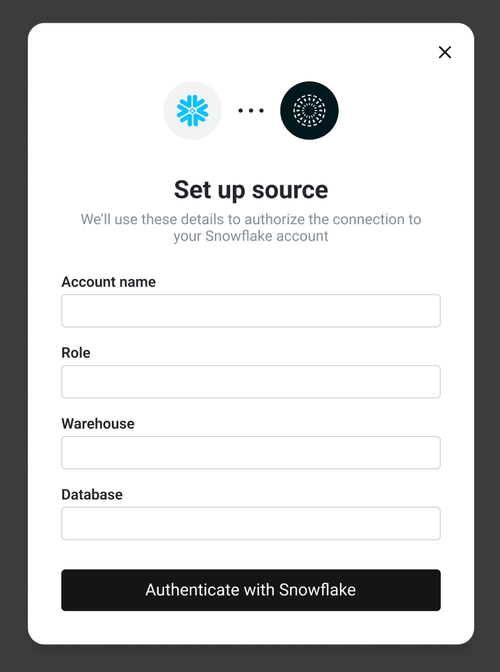Click the Role field label
The height and width of the screenshot is (672, 500).
76,353
